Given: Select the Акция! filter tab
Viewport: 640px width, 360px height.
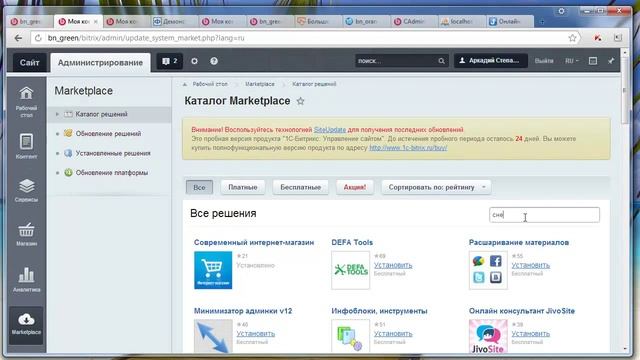Looking at the screenshot, I should pos(355,187).
